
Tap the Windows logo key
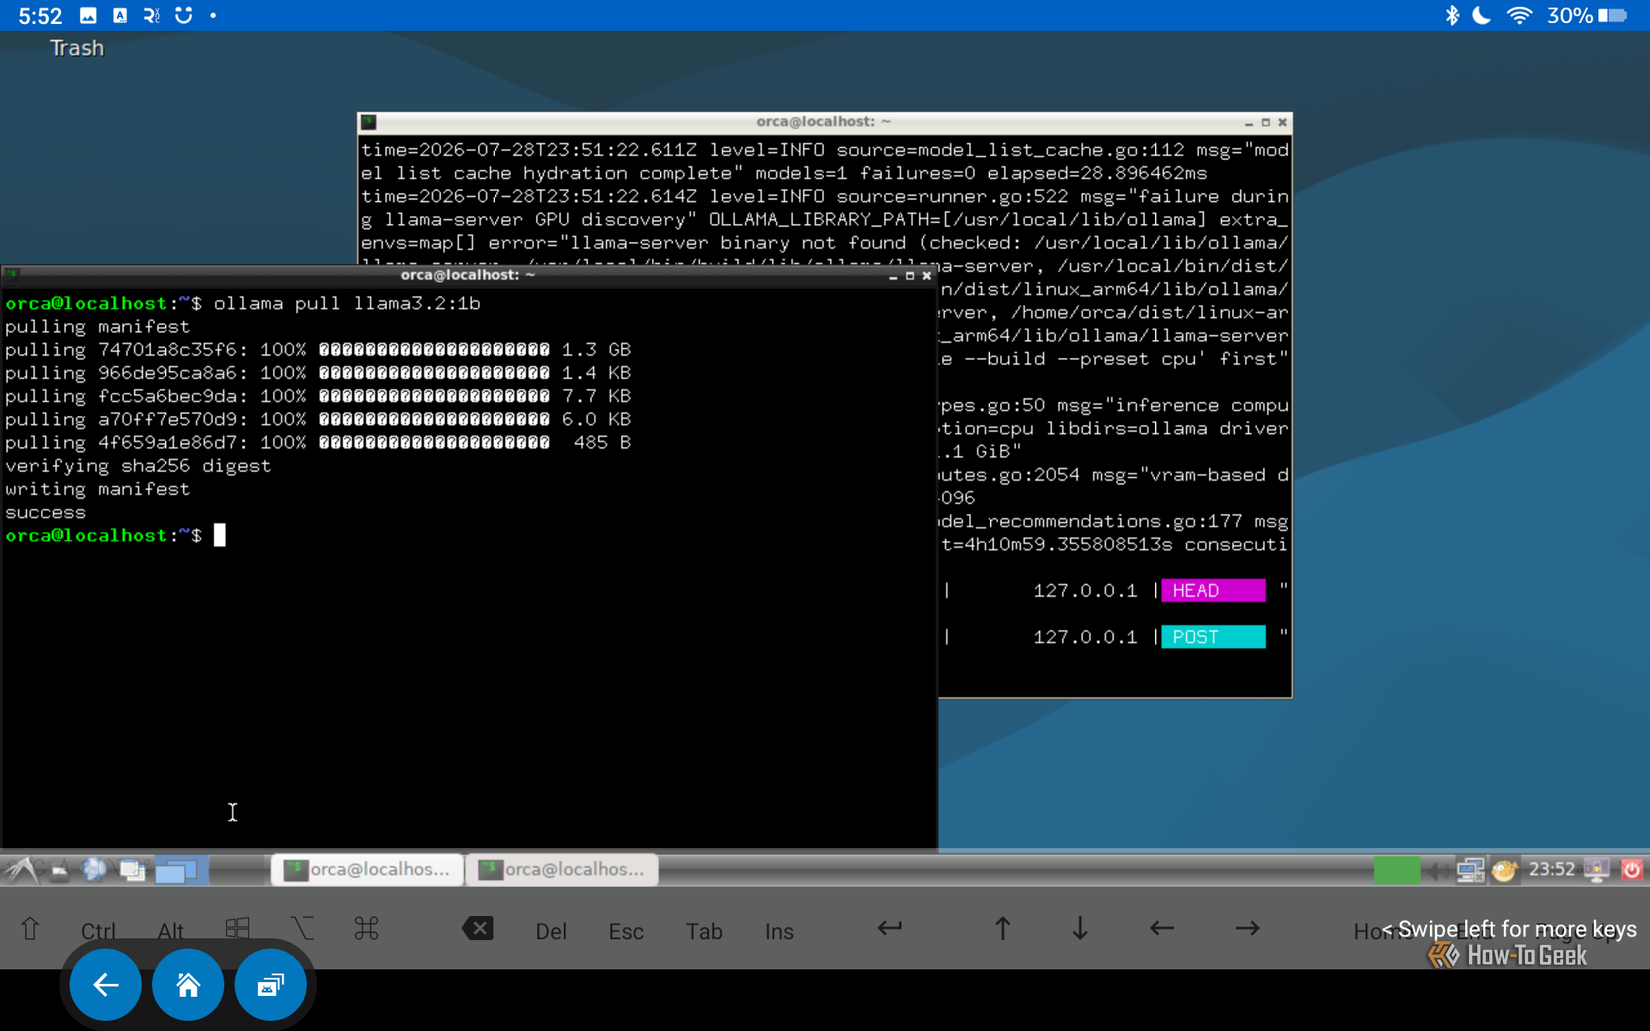pyautogui.click(x=237, y=929)
